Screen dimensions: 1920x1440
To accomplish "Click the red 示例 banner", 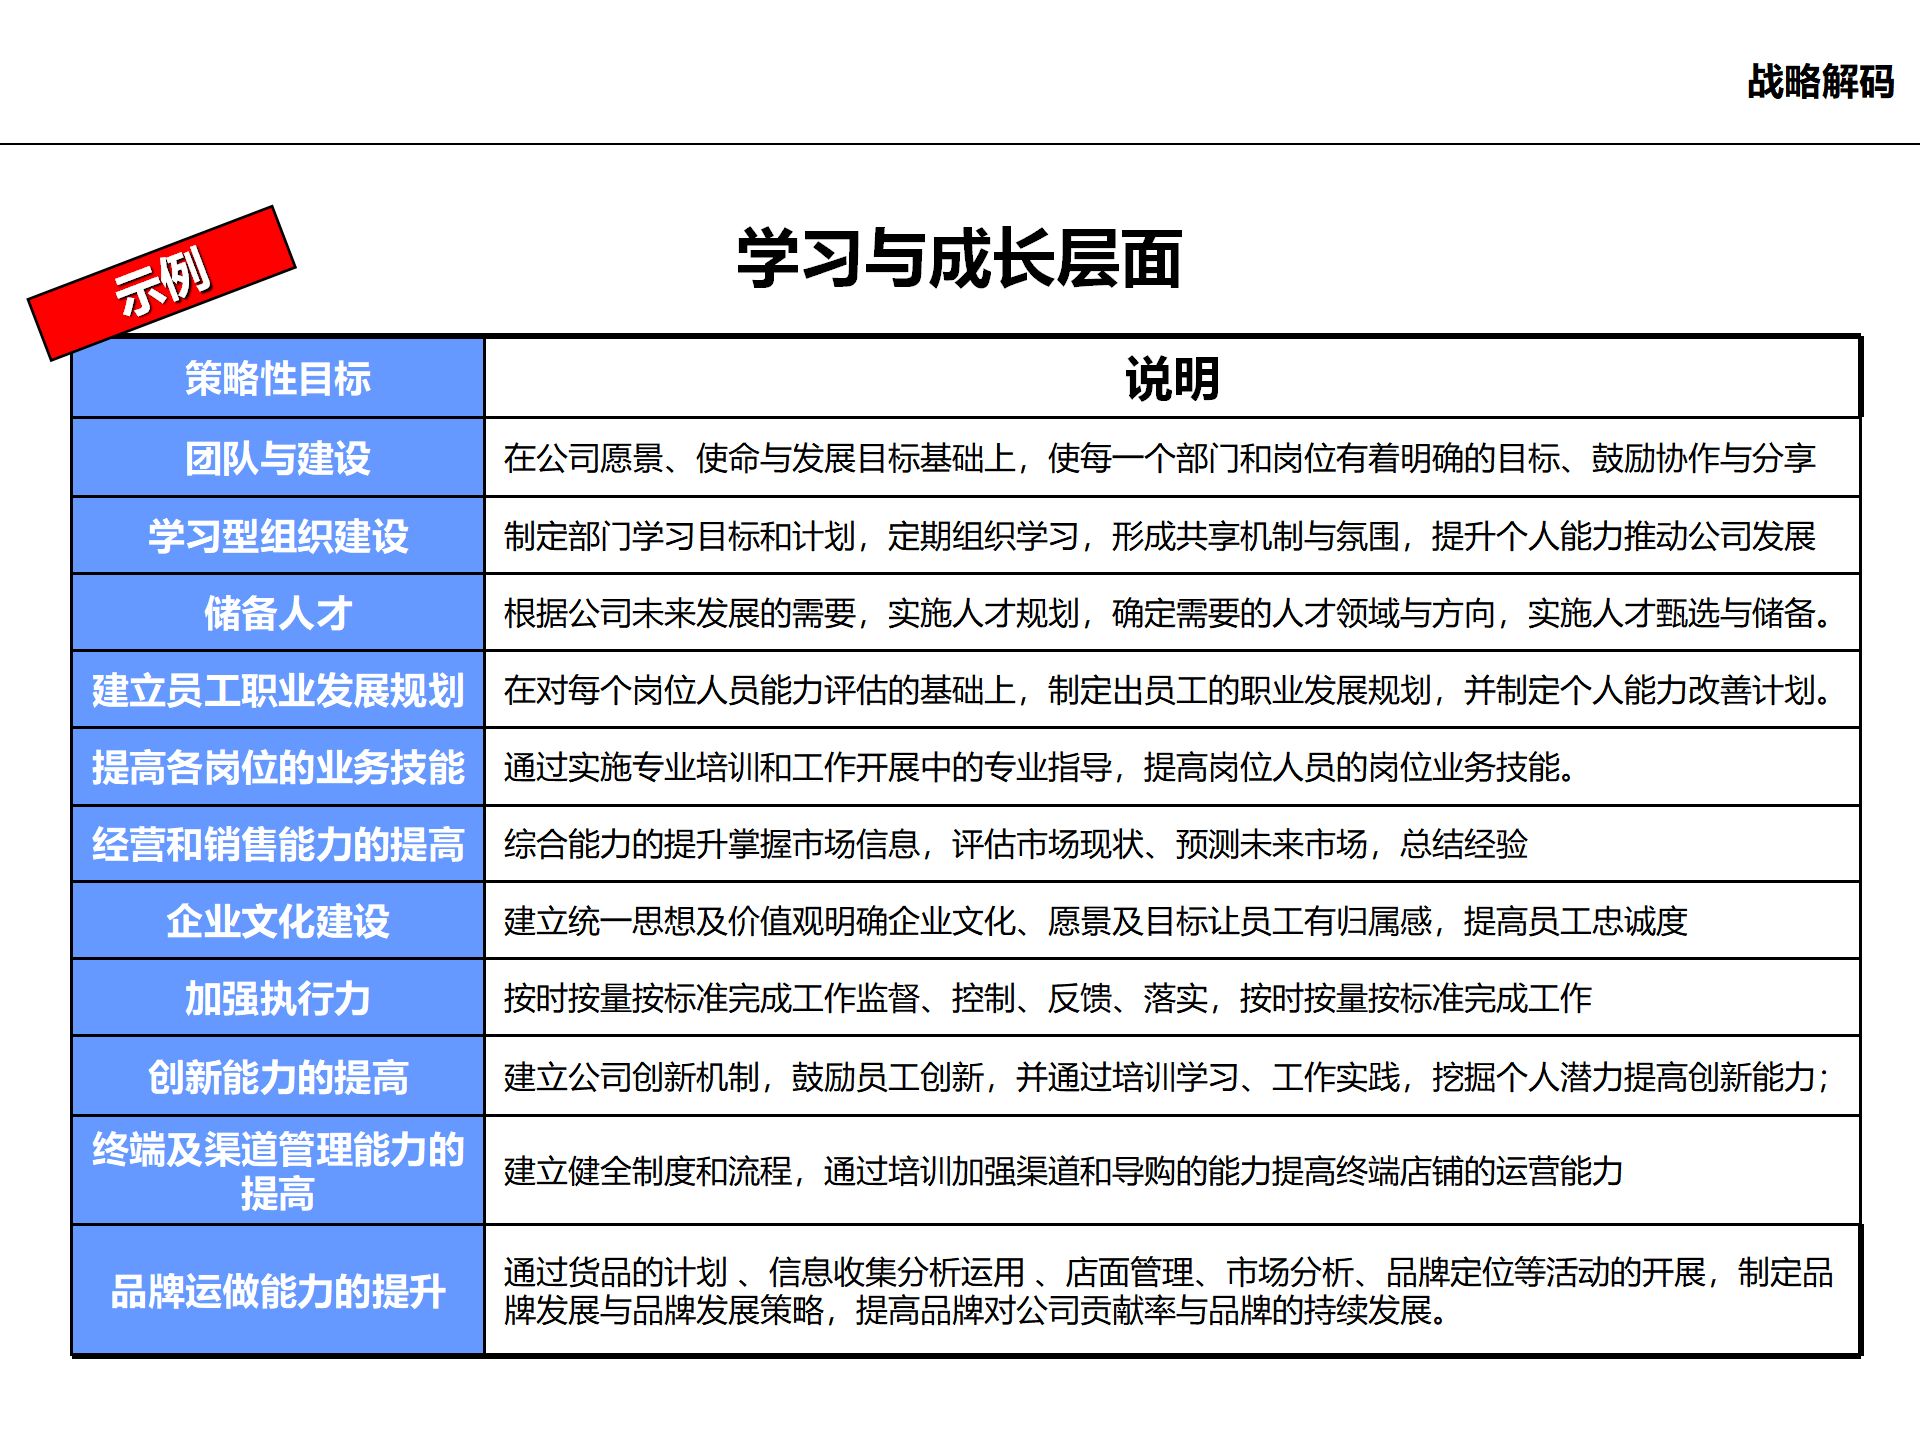I will (x=162, y=282).
